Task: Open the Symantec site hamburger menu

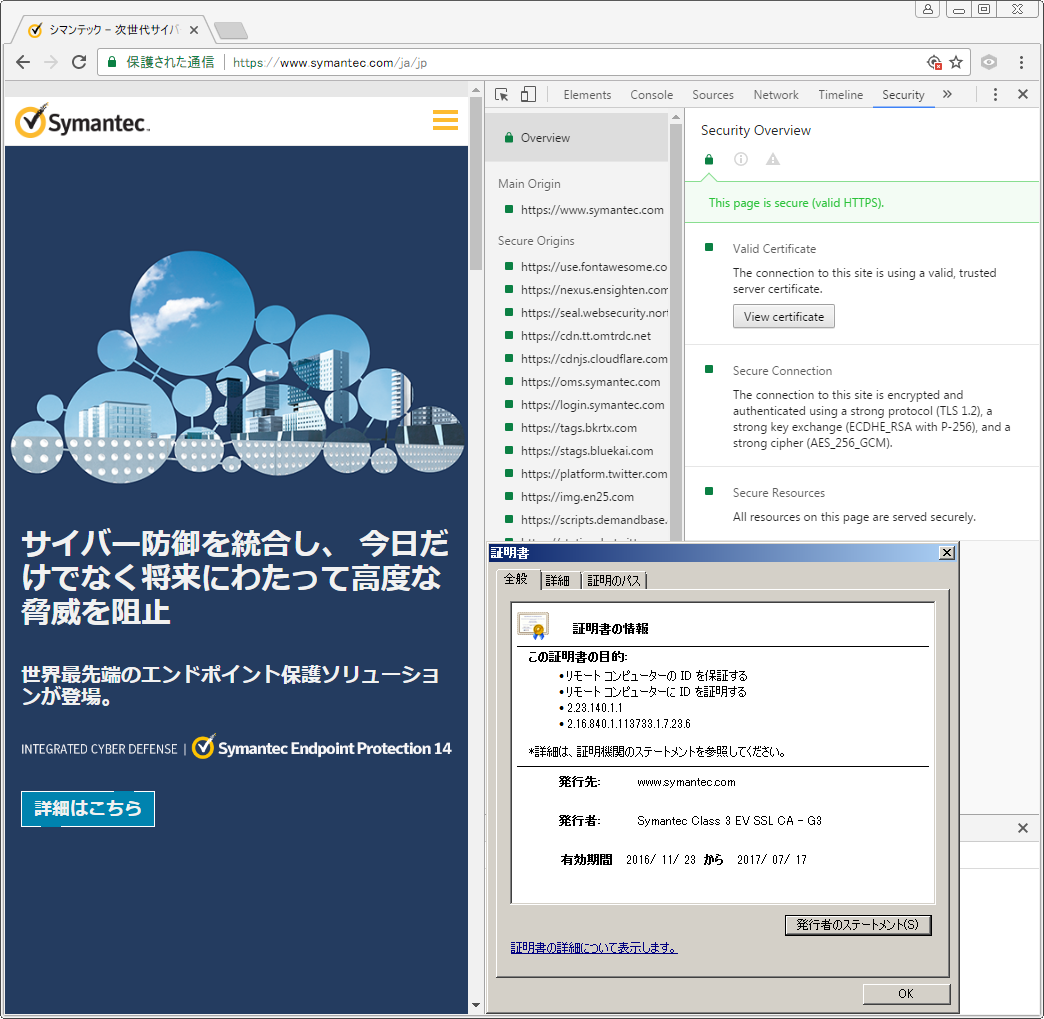Action: click(x=445, y=119)
